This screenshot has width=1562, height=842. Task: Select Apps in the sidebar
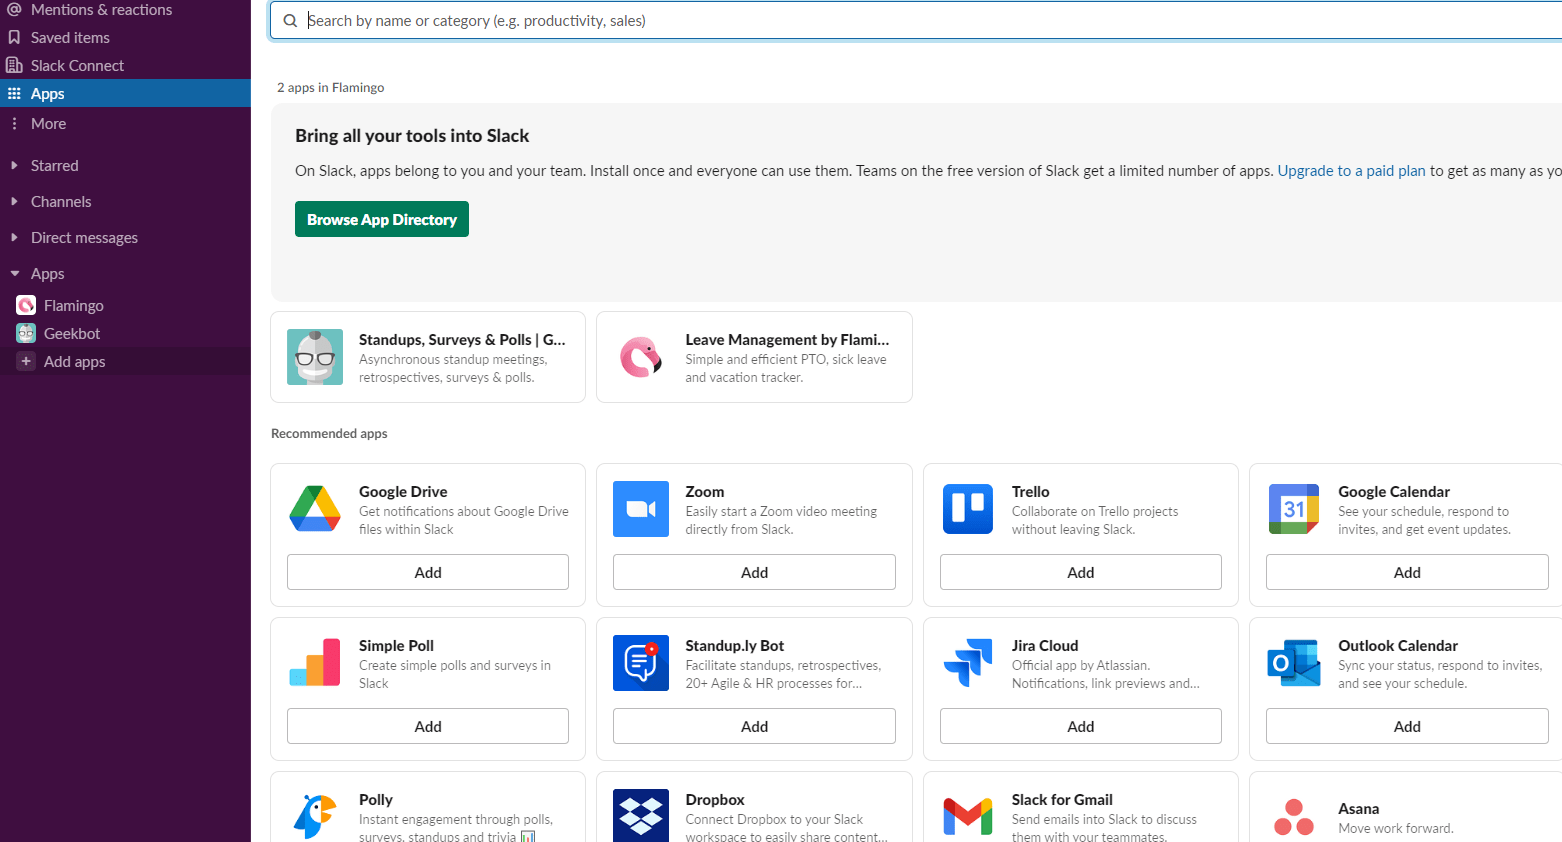[x=46, y=93]
